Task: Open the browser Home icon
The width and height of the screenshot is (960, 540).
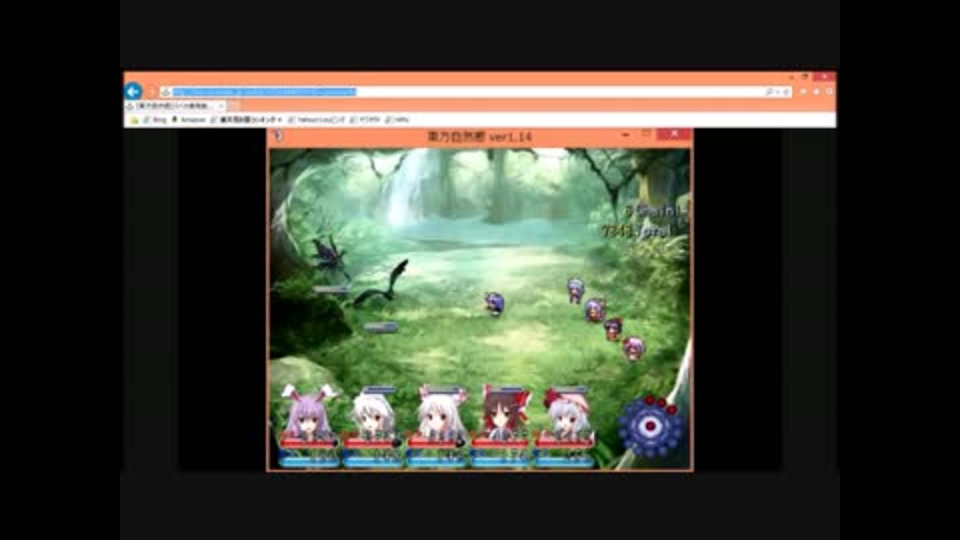Action: [803, 92]
